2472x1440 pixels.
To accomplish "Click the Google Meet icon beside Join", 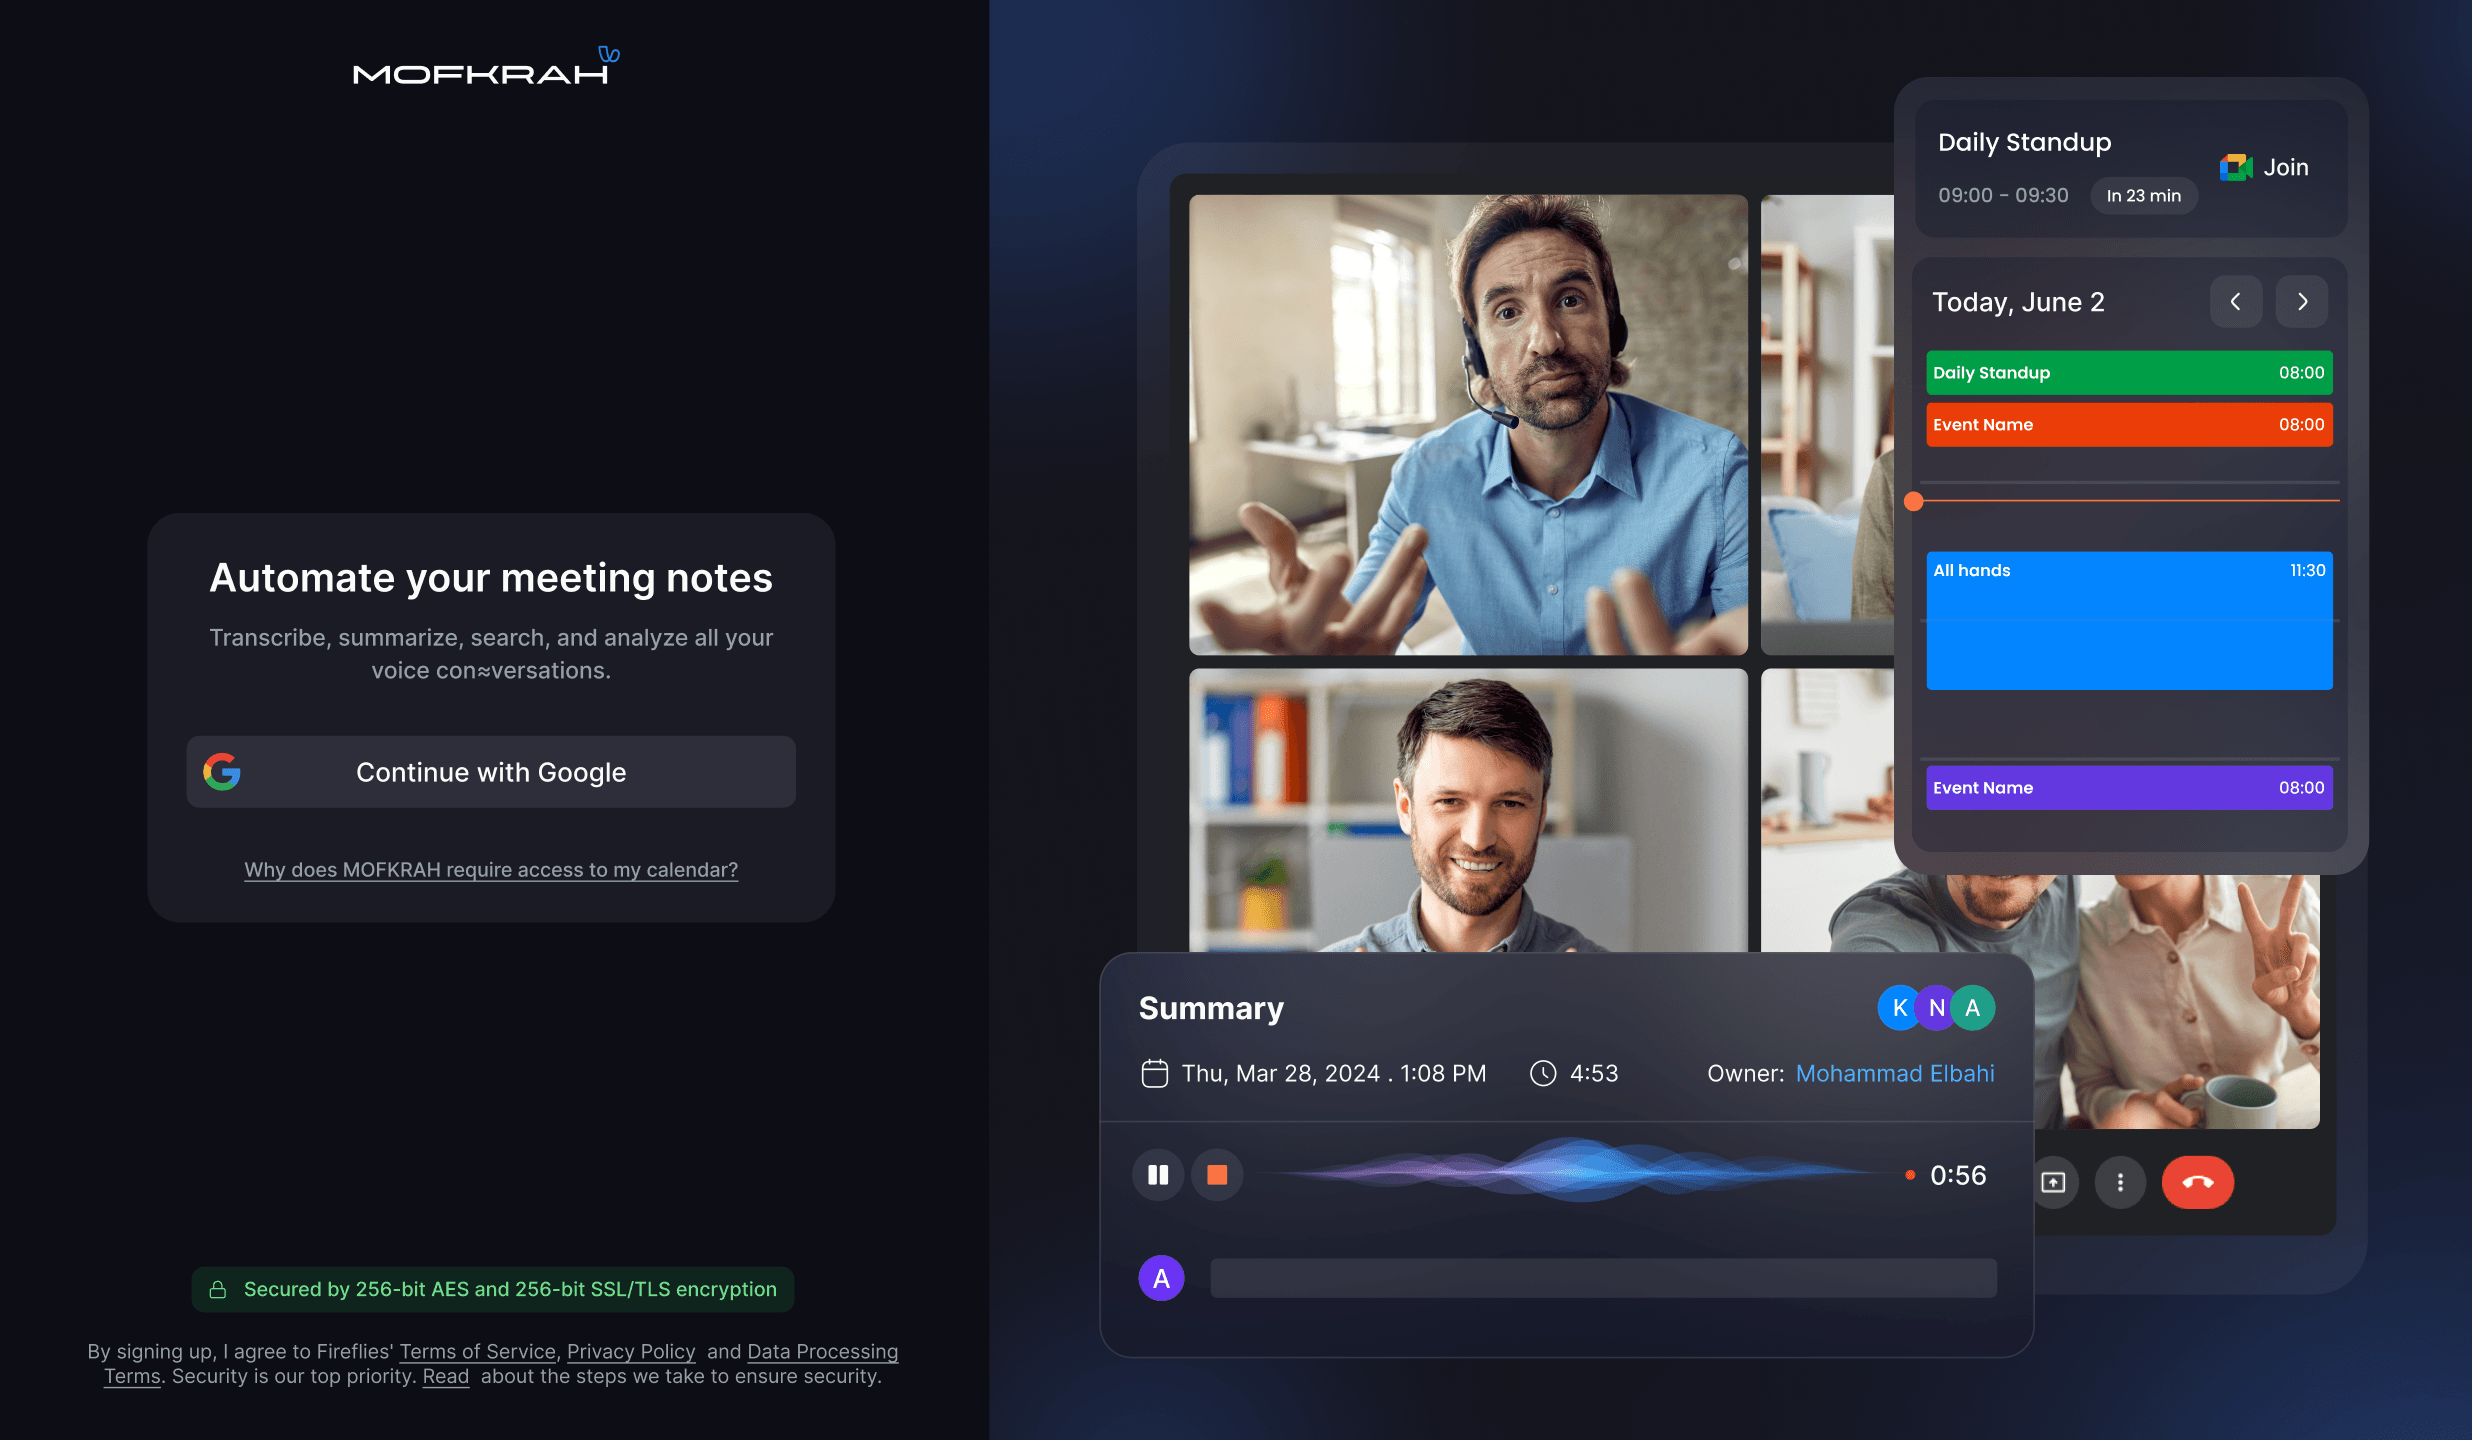I will (x=2236, y=167).
